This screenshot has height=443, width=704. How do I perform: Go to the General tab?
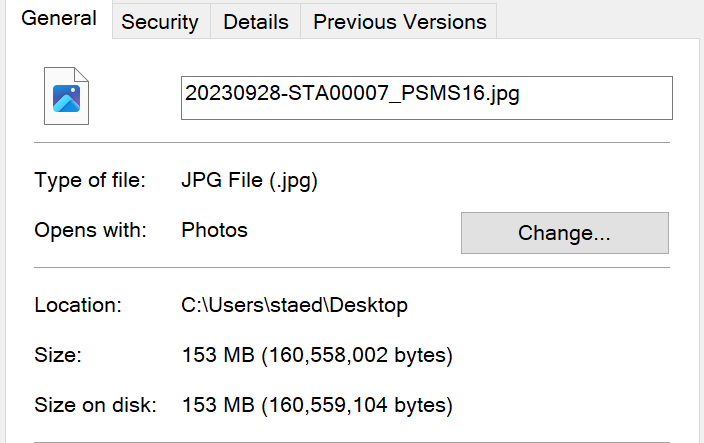(59, 19)
